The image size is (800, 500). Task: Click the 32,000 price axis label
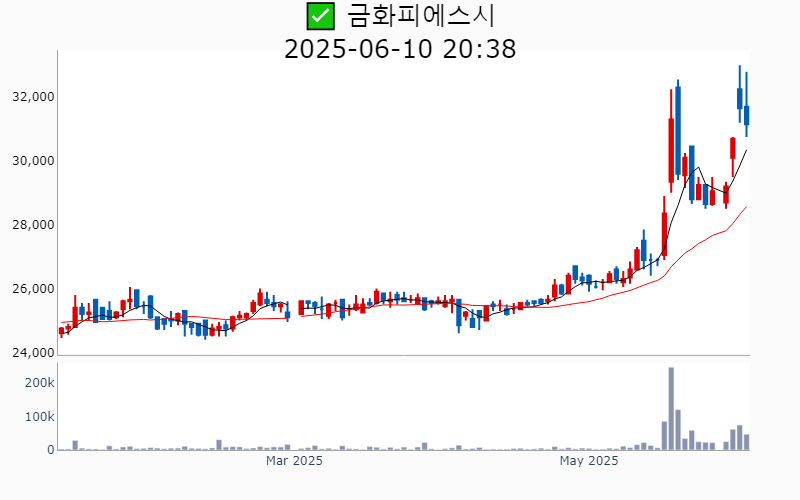coord(33,97)
